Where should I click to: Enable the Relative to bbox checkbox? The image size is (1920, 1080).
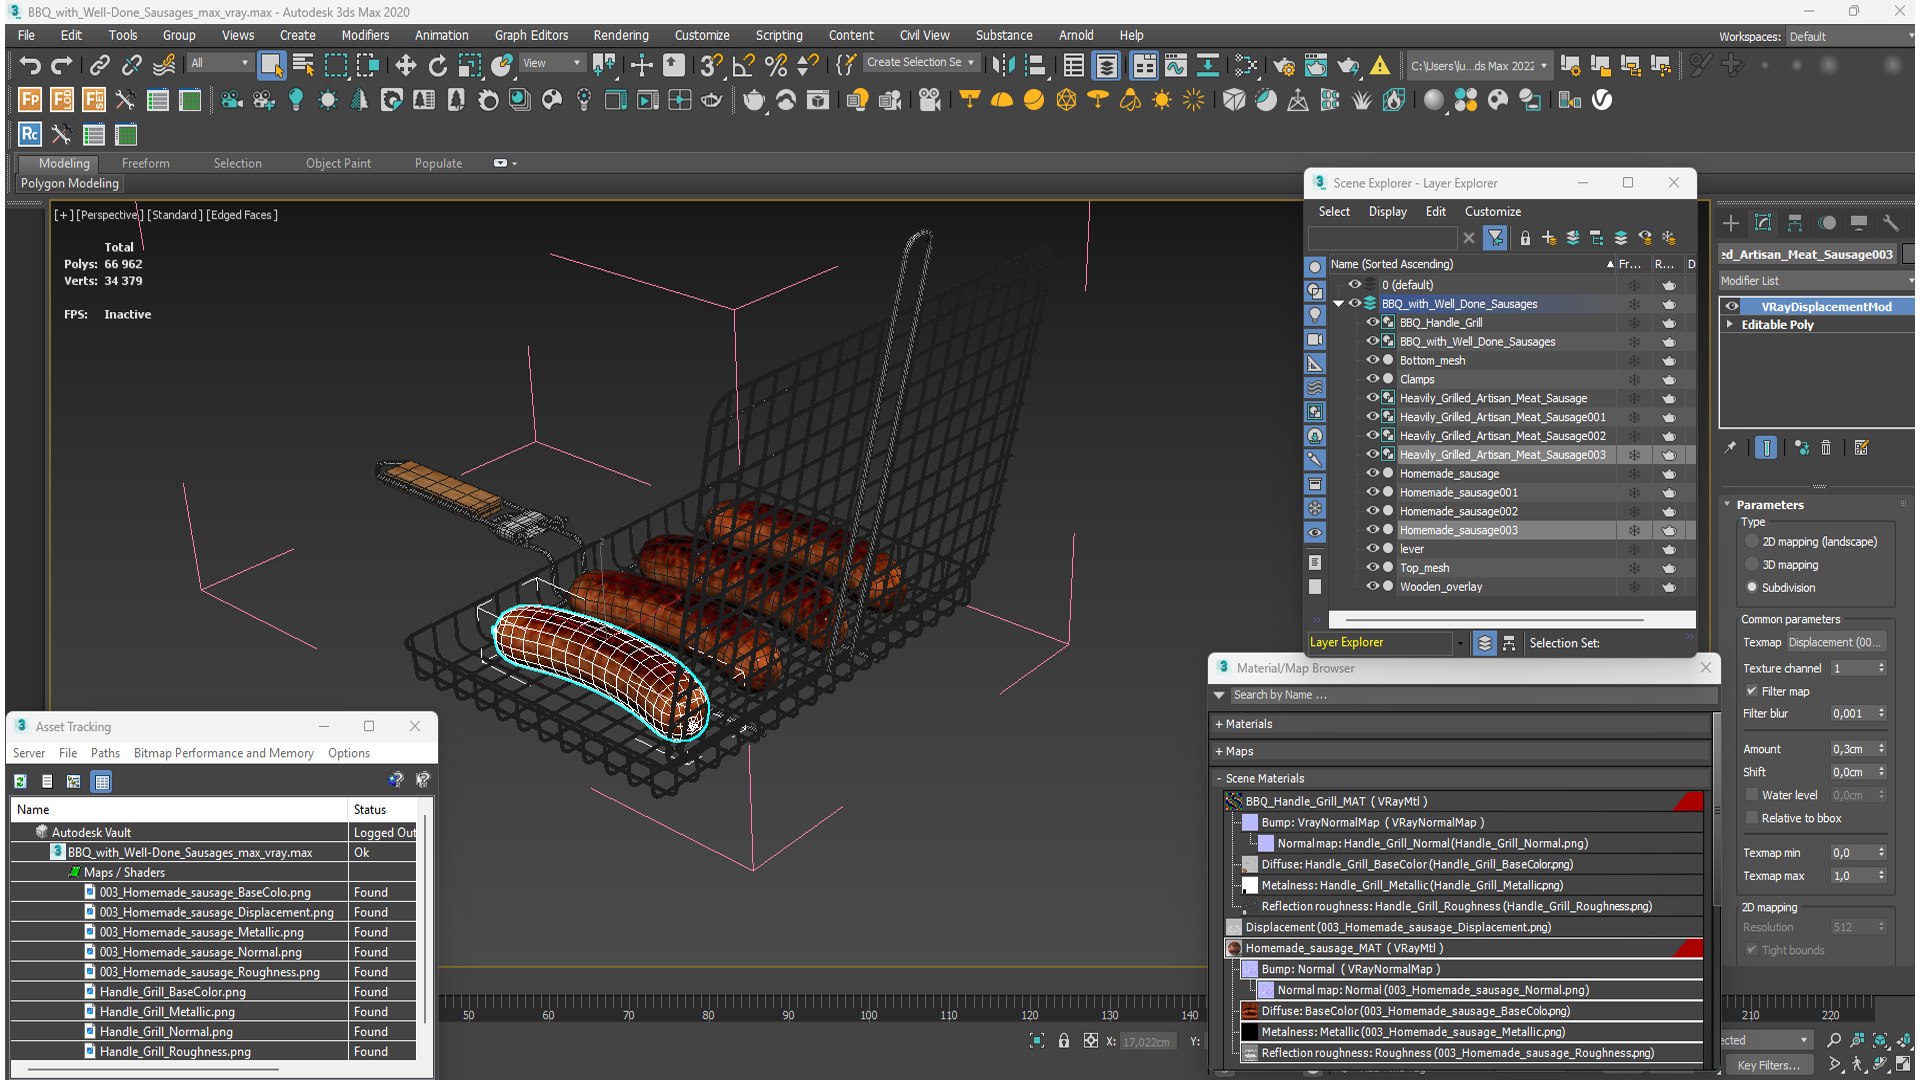point(1752,819)
